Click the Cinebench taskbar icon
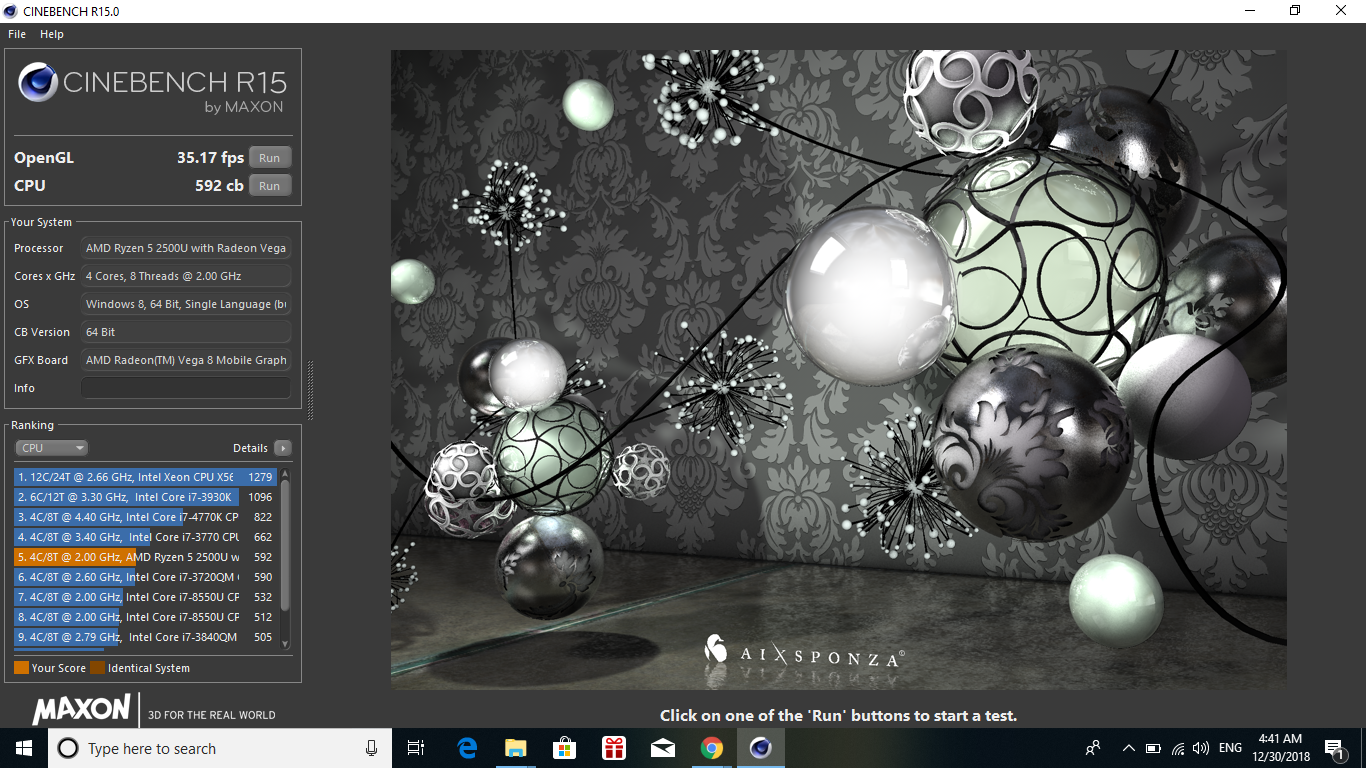Screen dimensions: 1366x768 point(761,748)
